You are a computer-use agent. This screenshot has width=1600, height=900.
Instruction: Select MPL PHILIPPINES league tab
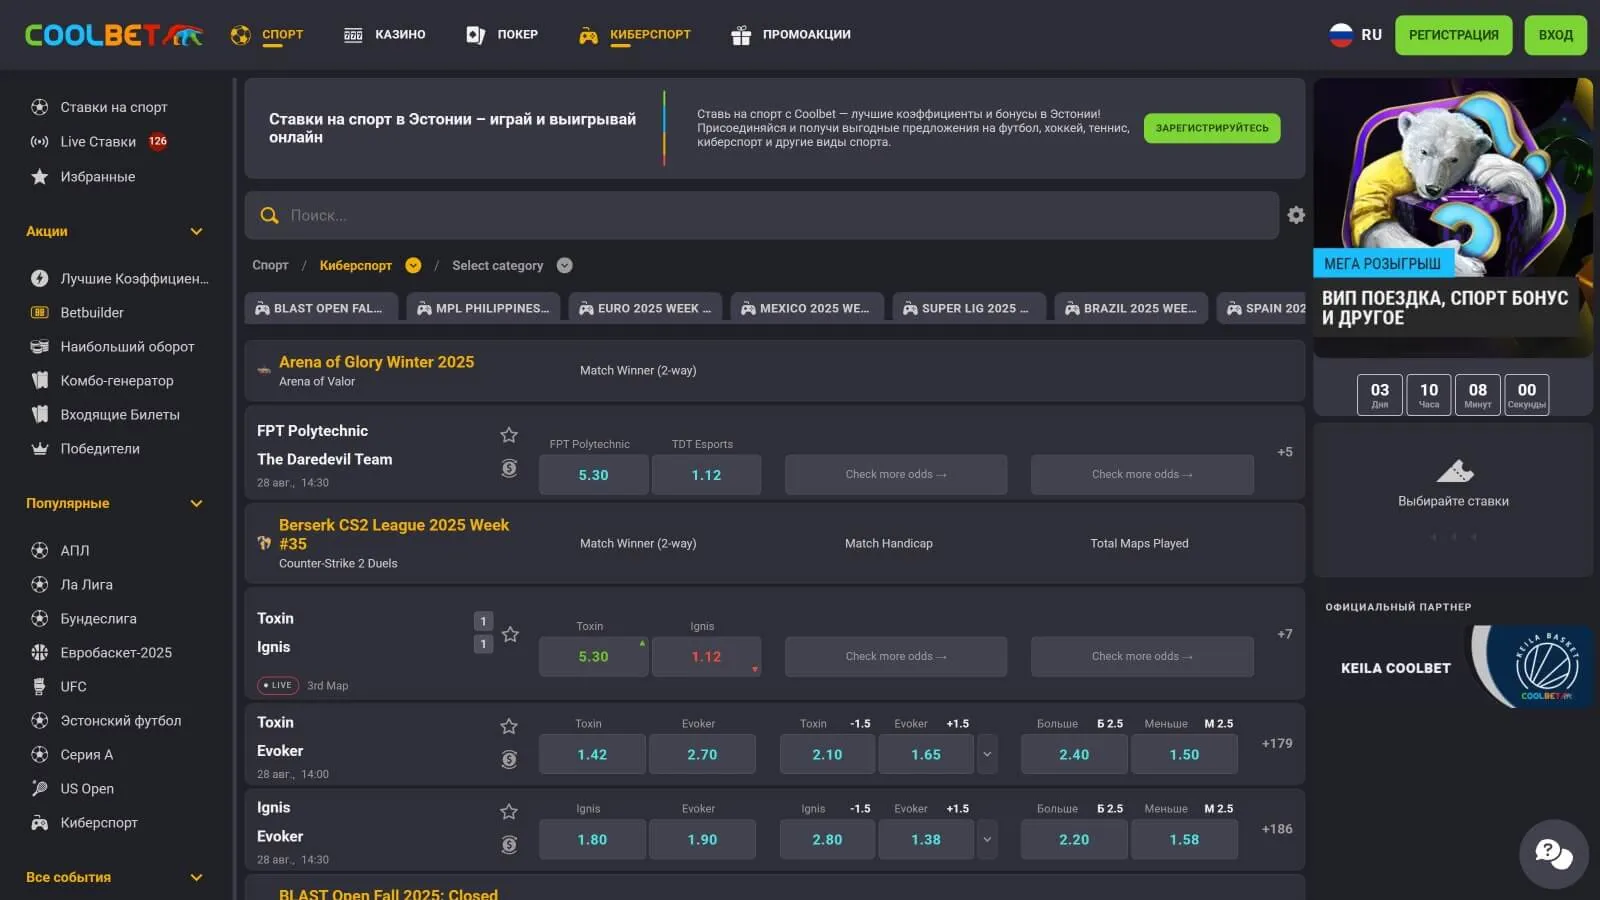pos(483,308)
